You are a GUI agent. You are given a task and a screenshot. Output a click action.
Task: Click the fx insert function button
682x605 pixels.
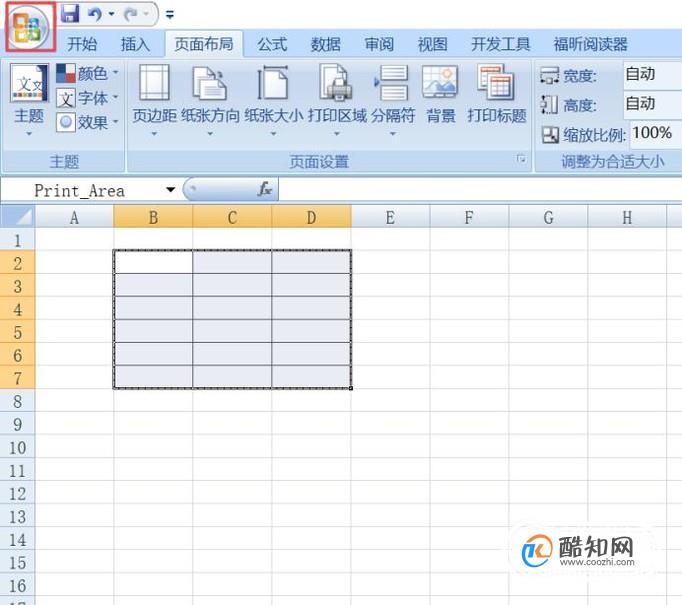click(264, 190)
